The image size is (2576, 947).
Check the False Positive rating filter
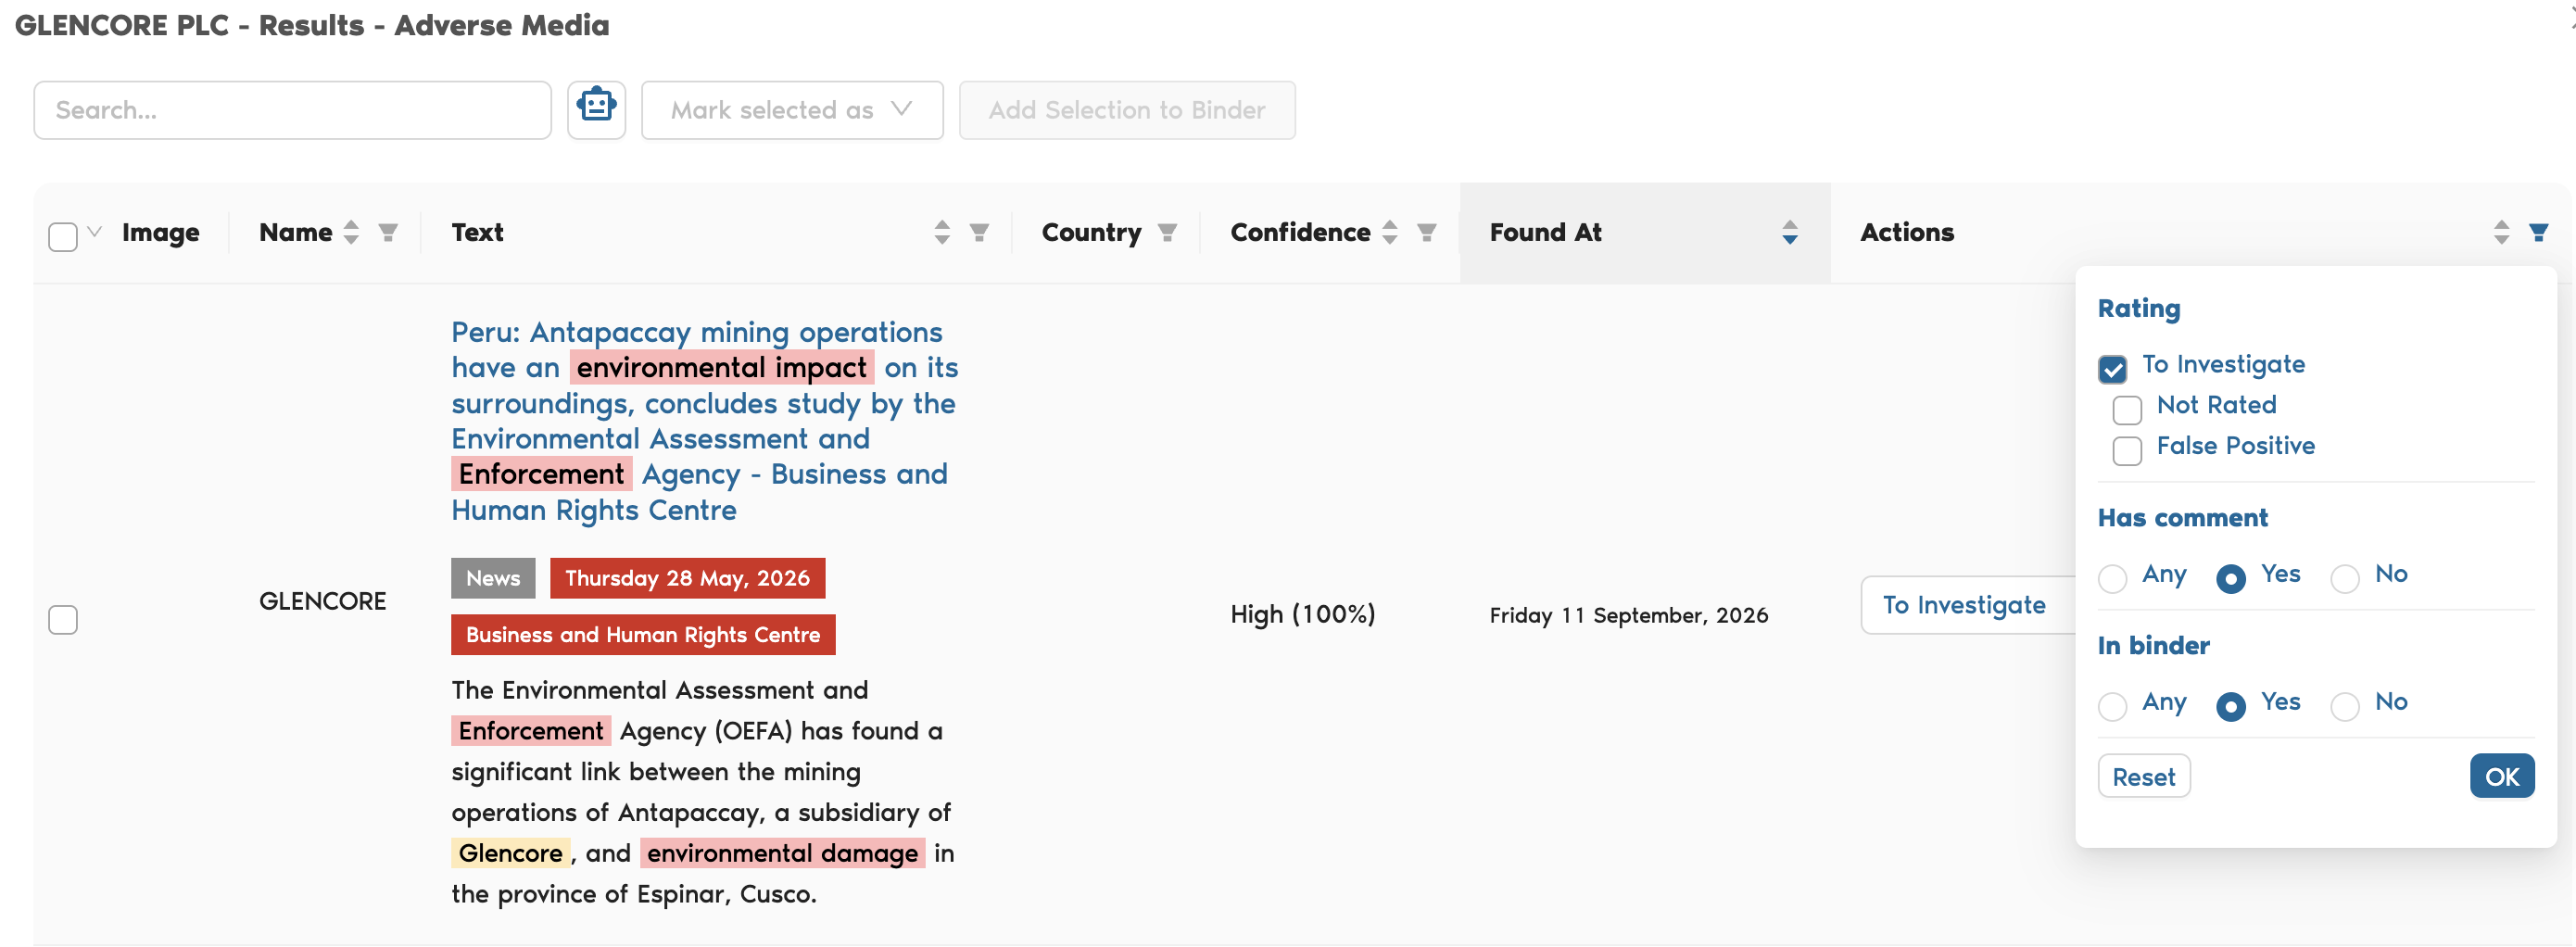point(2127,451)
